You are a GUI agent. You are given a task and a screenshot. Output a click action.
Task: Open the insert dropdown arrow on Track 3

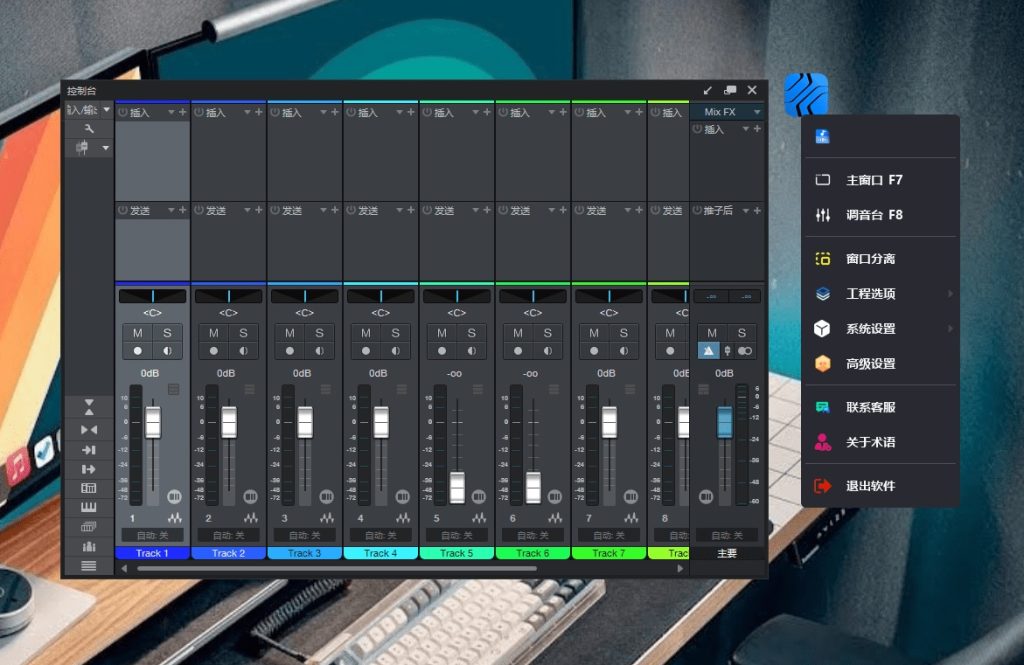pyautogui.click(x=323, y=112)
